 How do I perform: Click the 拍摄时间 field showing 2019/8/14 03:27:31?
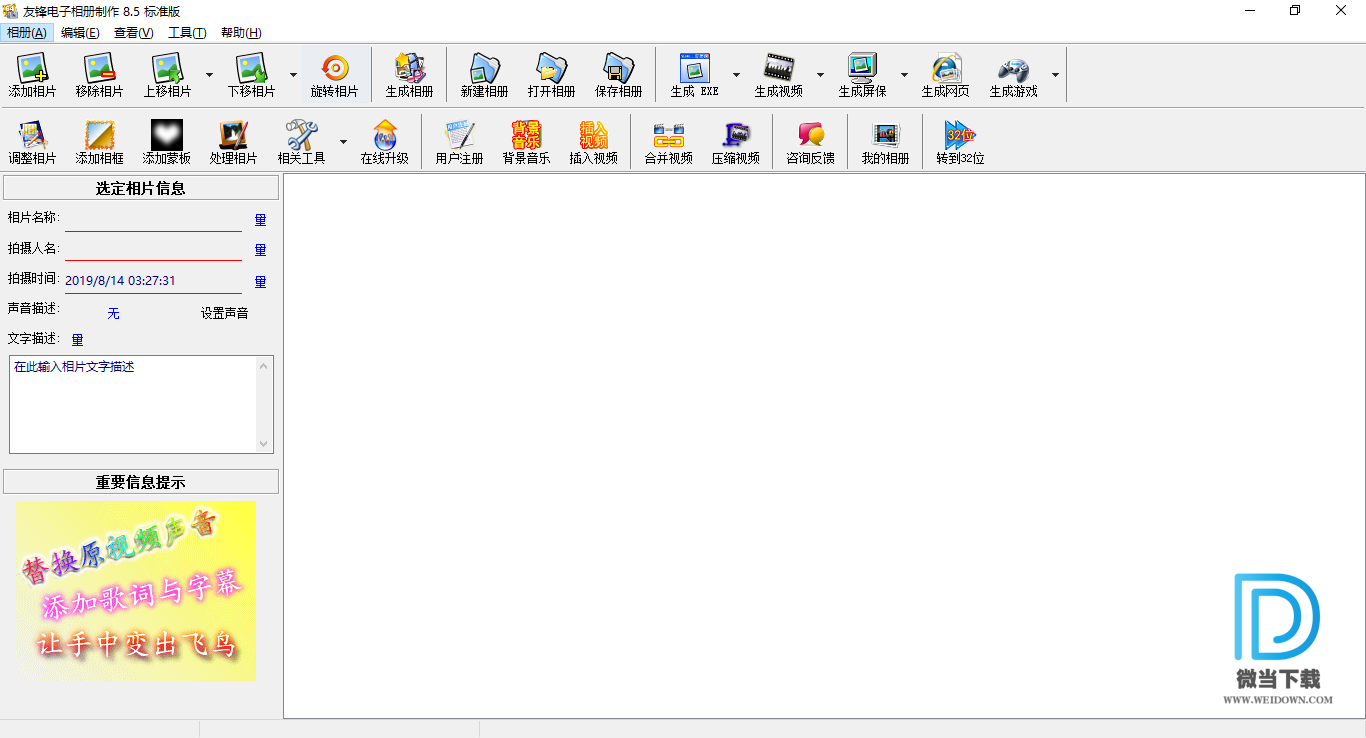point(153,281)
